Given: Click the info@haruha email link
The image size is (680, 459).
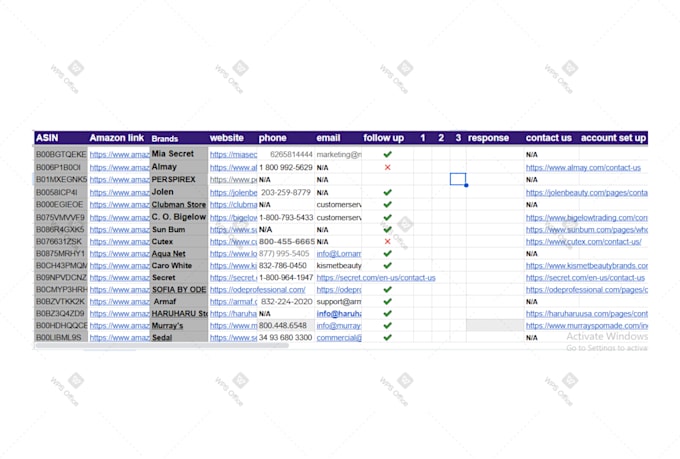Looking at the screenshot, I should coord(339,313).
